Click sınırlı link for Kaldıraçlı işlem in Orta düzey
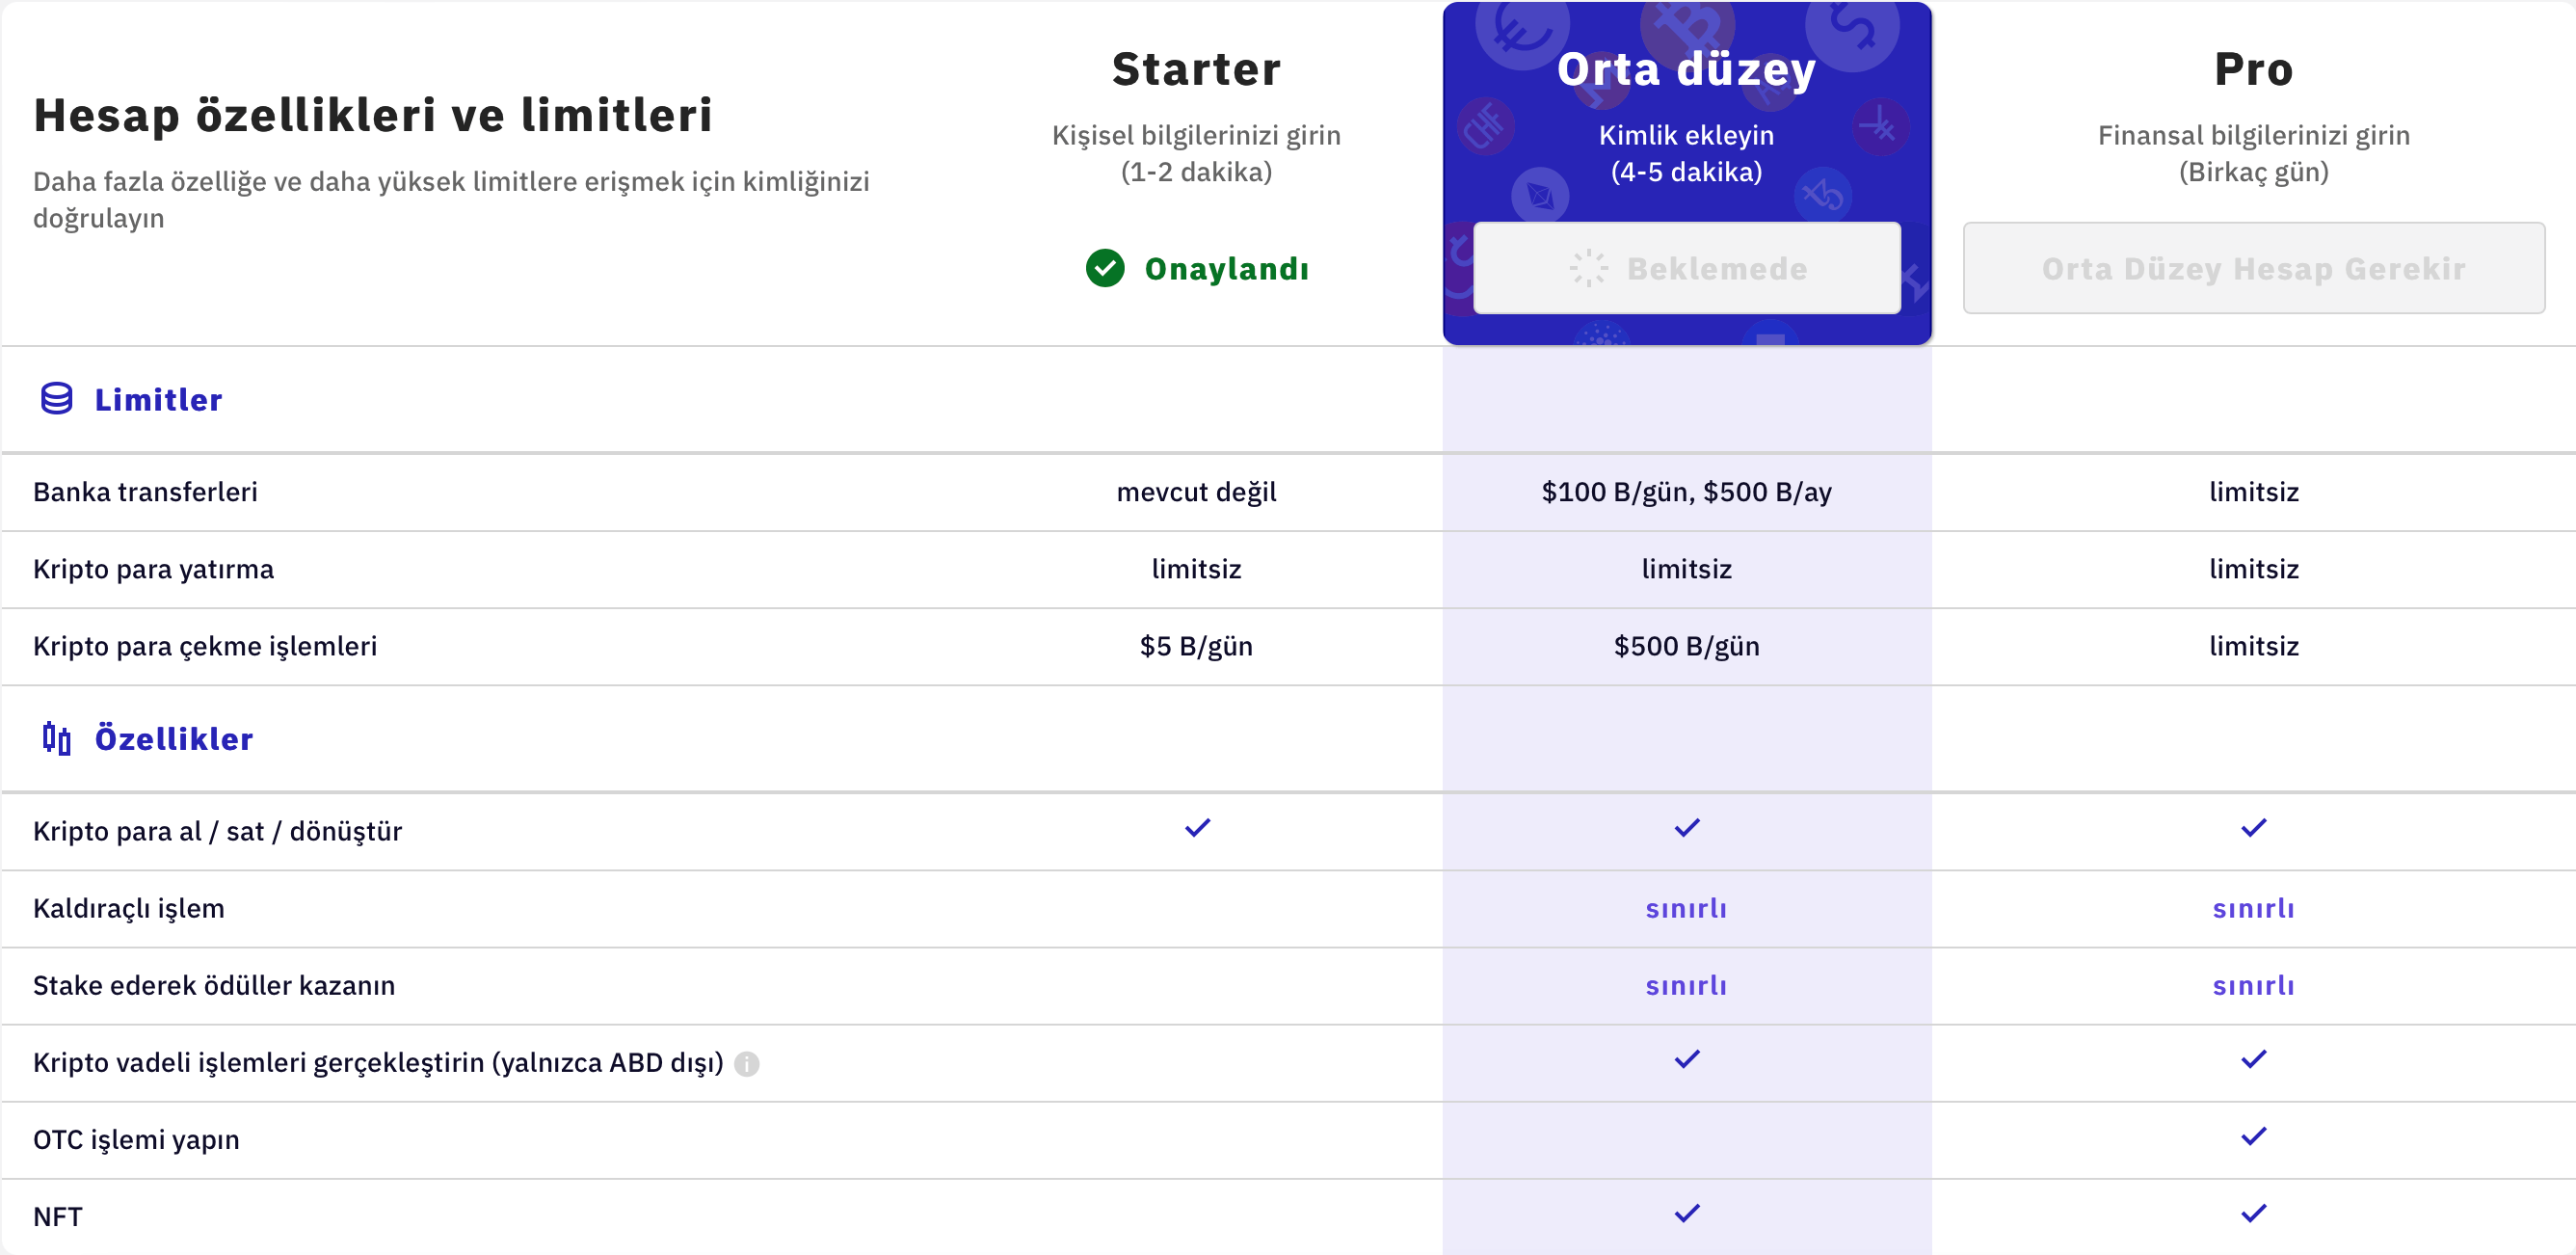 point(1686,908)
